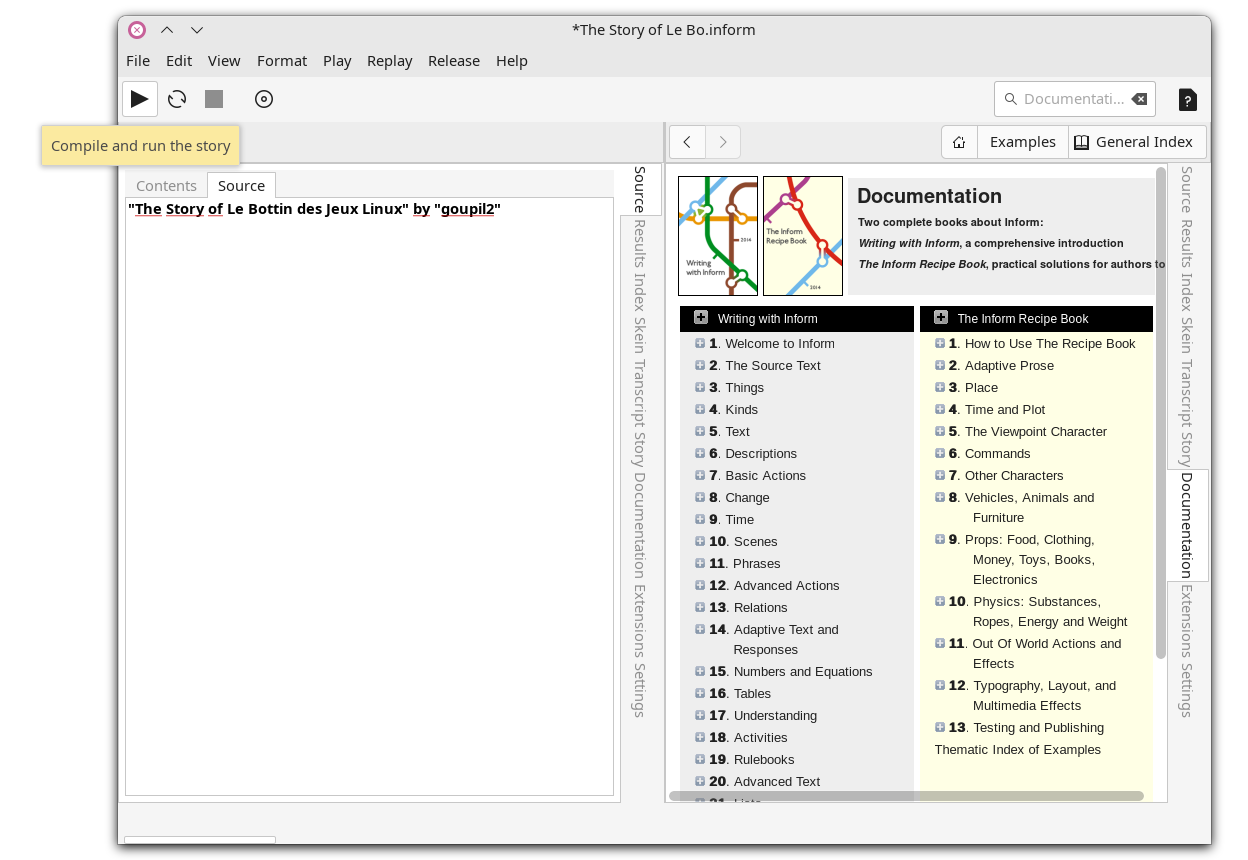The width and height of the screenshot is (1248, 860).
Task: Expand chapter 3 Things in Writing with Inform
Action: pos(700,387)
